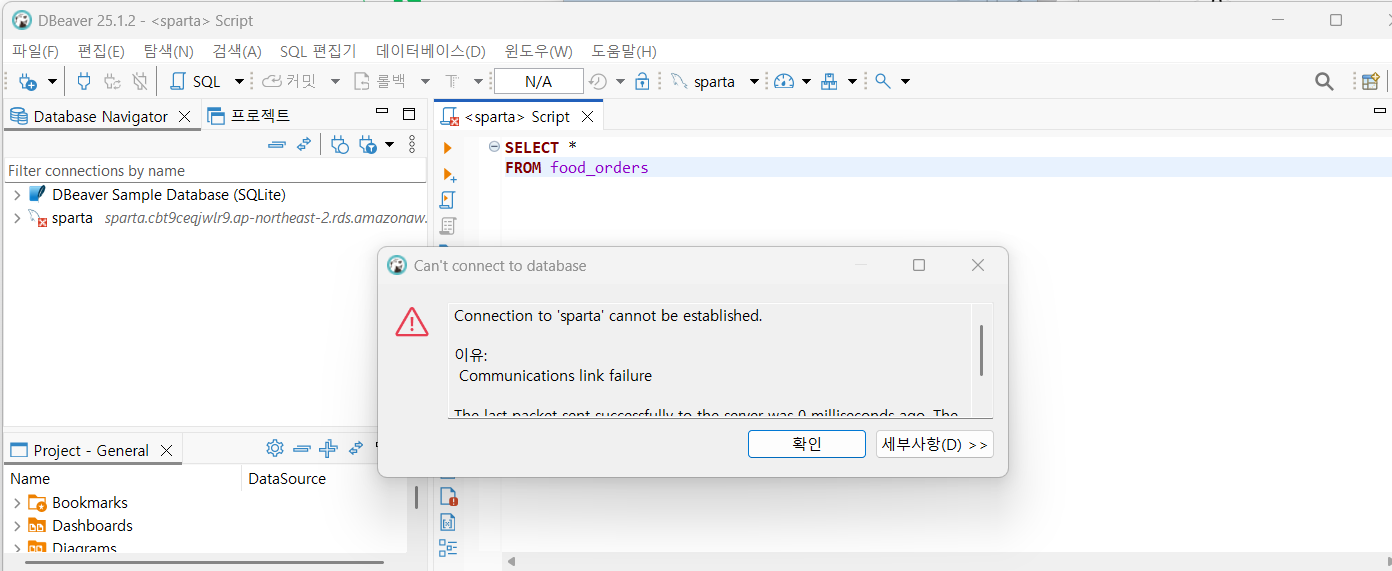The width and height of the screenshot is (1392, 571).
Task: Expand the Dashboards folder
Action: pyautogui.click(x=17, y=526)
